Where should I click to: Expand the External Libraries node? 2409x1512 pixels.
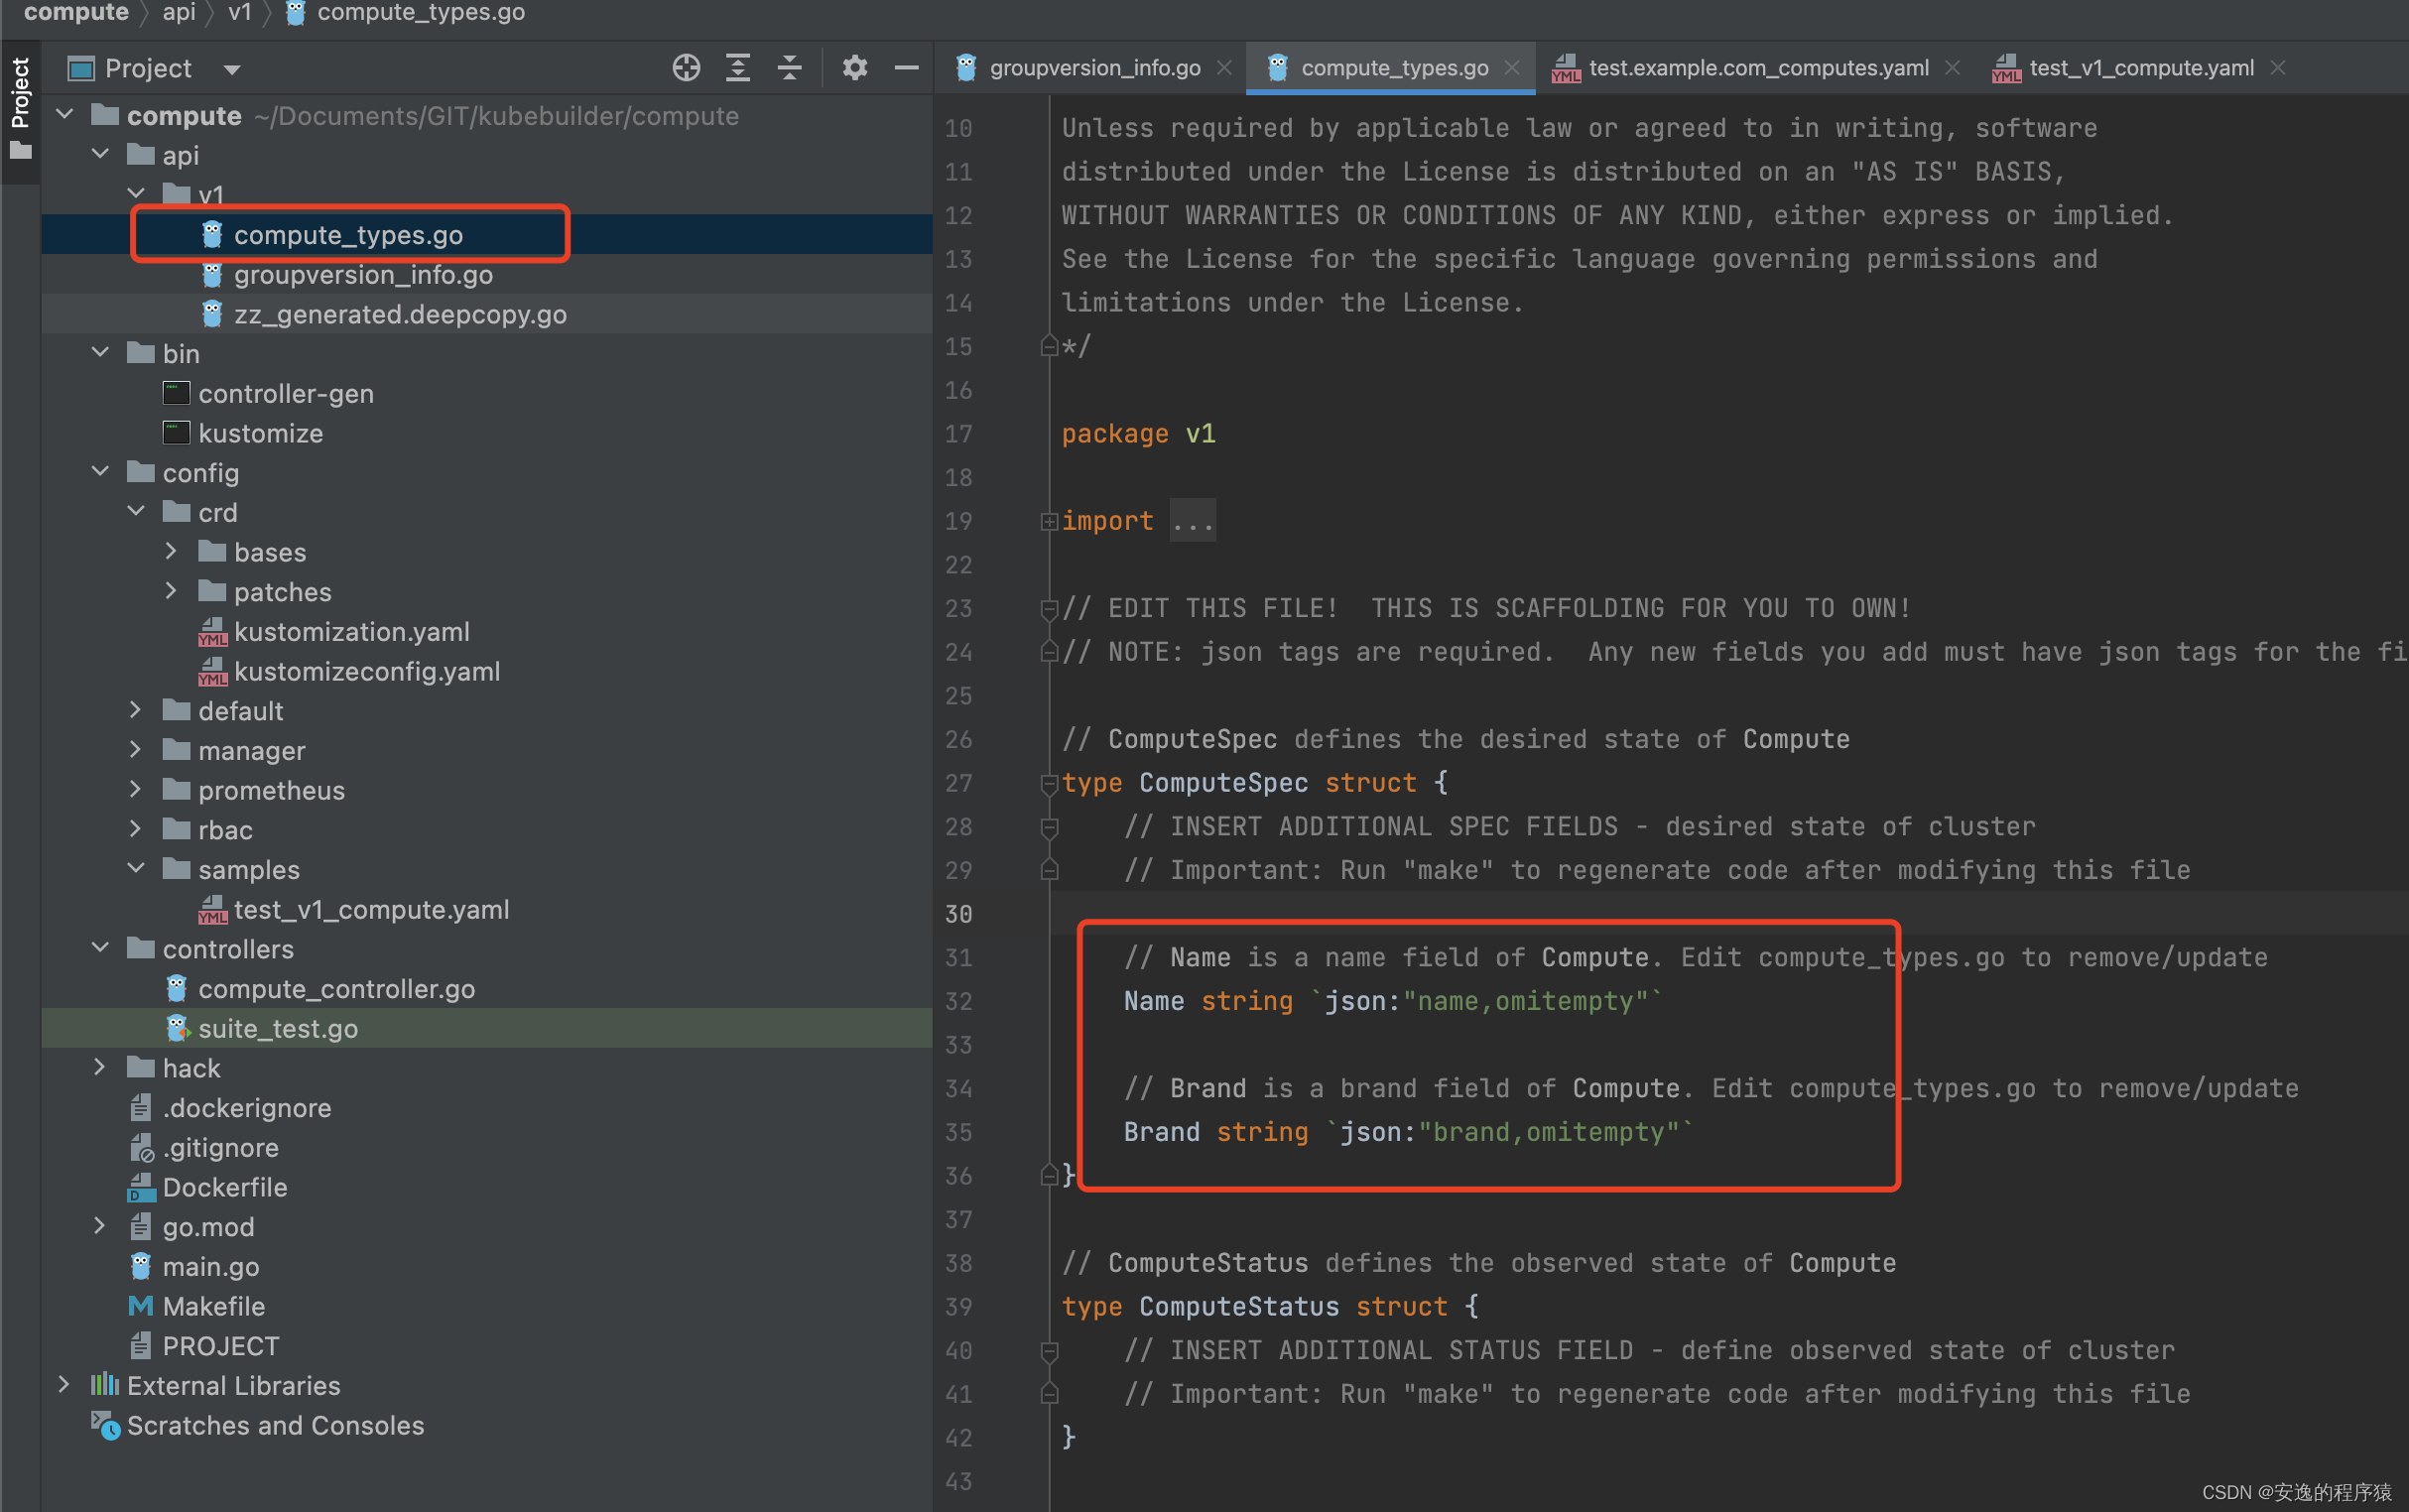tap(64, 1385)
